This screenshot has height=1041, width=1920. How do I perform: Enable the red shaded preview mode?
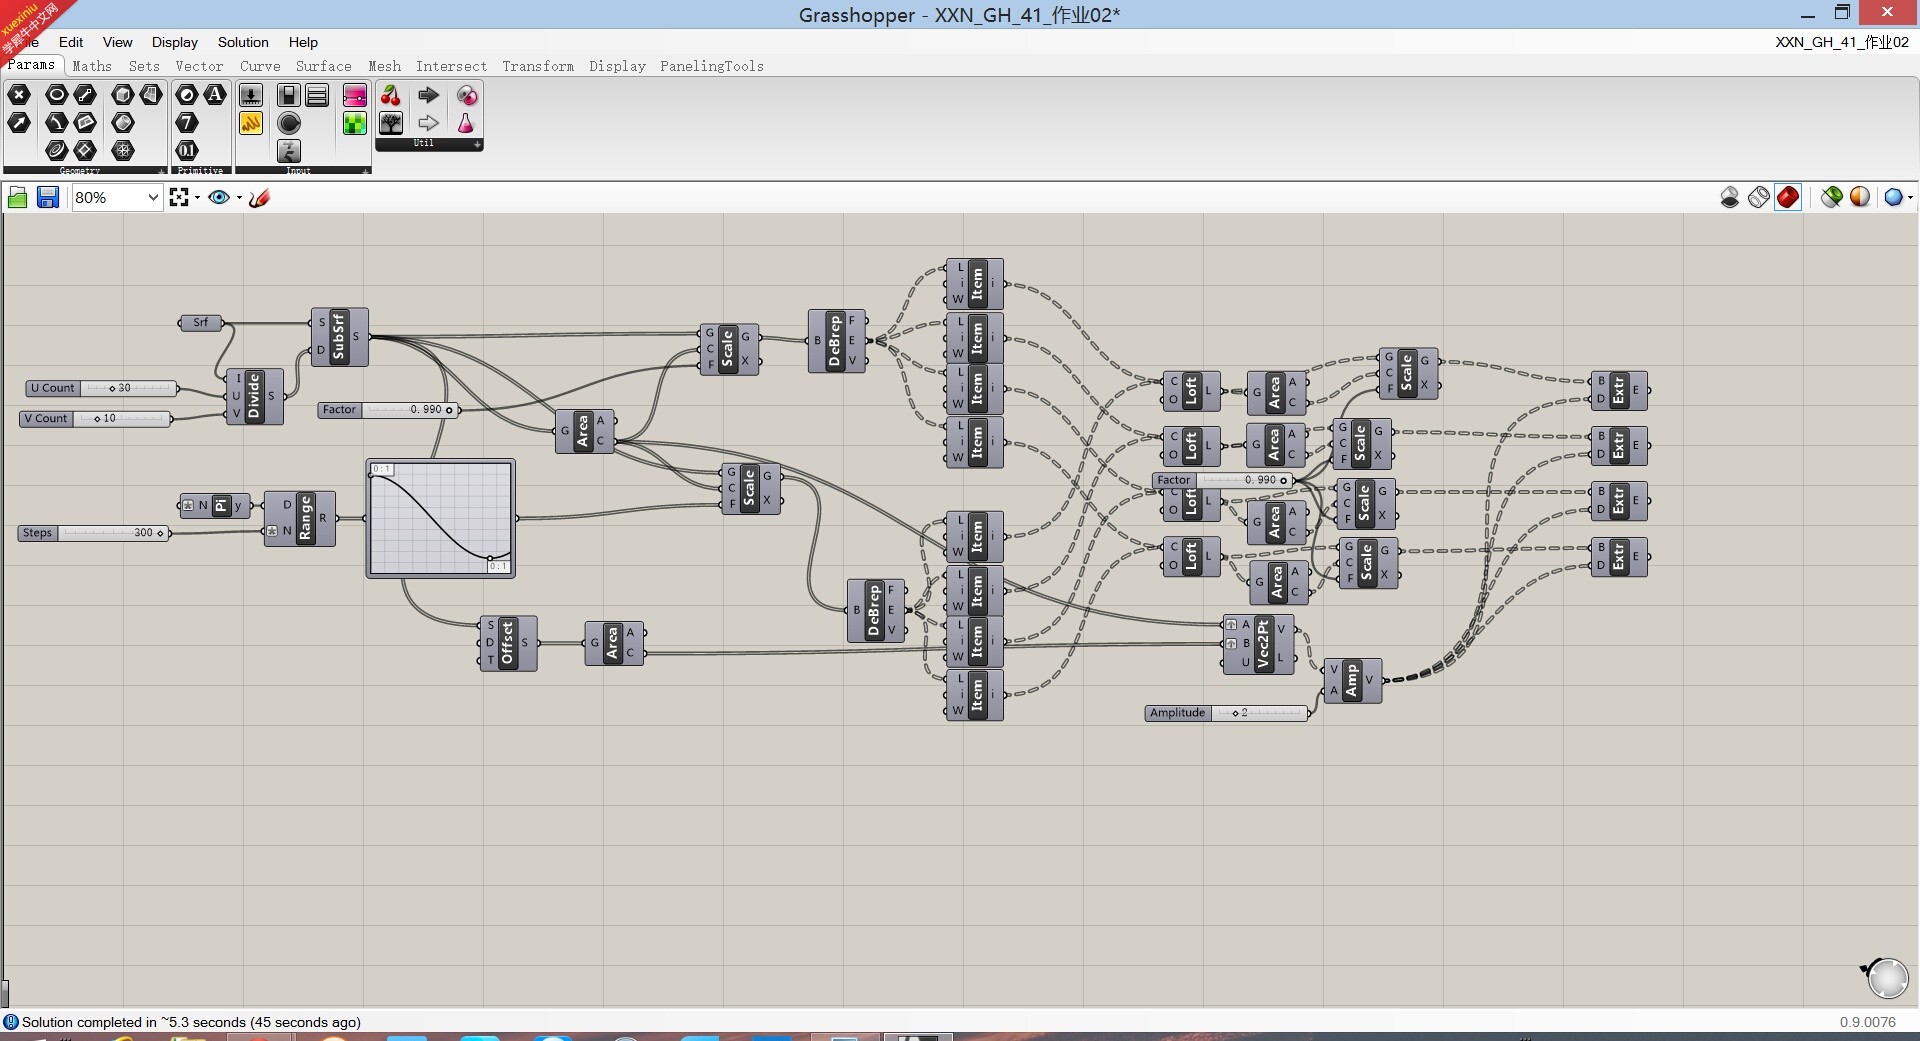point(1788,197)
